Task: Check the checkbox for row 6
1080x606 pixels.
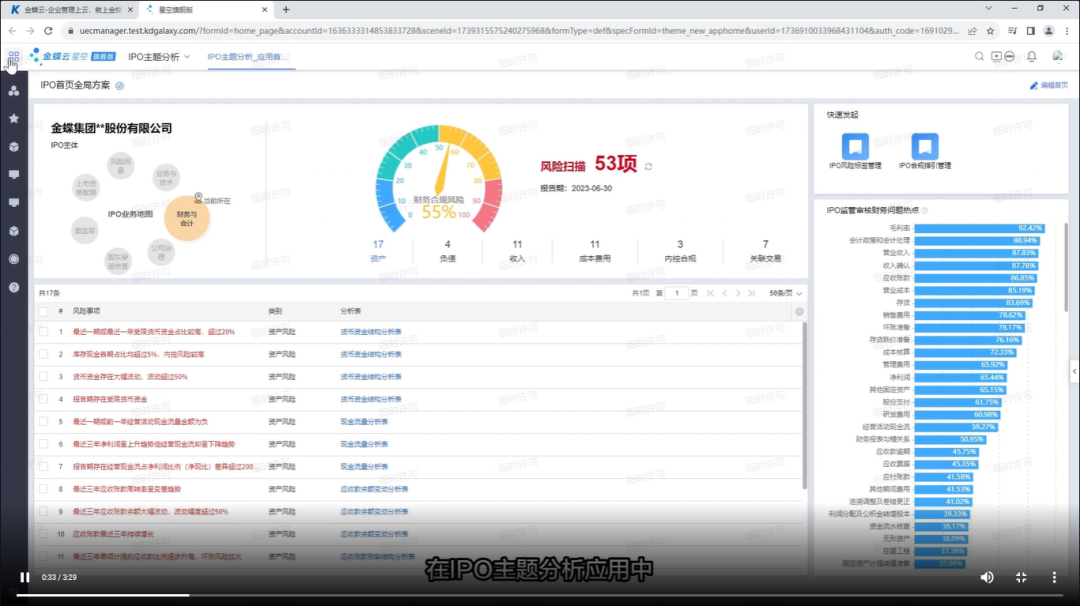Action: (44, 444)
